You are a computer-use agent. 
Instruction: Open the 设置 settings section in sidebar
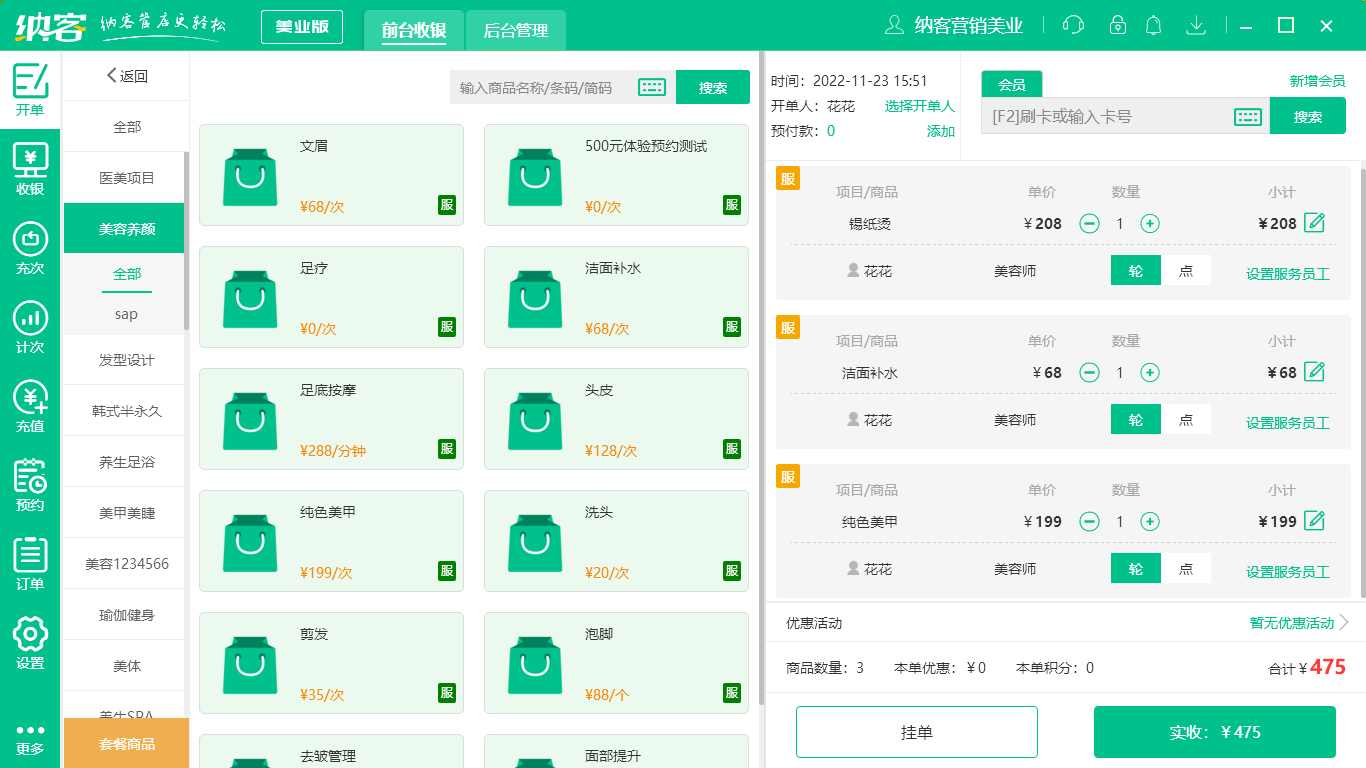(x=29, y=638)
